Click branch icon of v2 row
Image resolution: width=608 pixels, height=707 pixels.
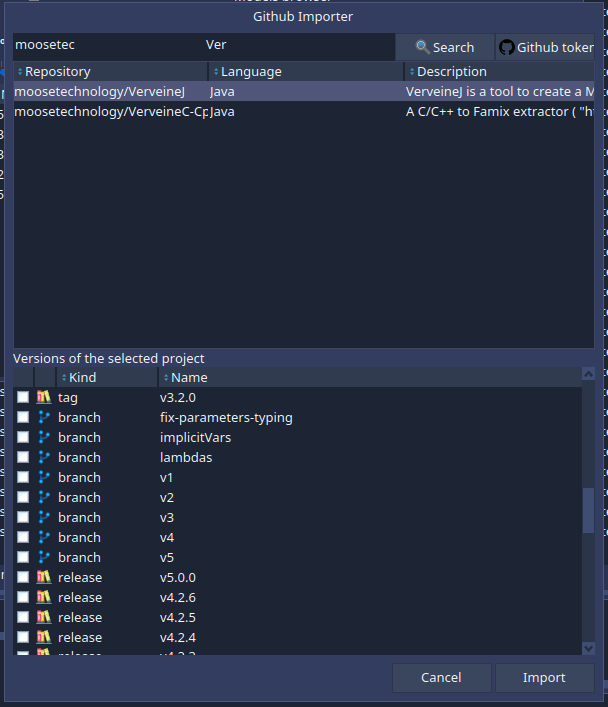(x=44, y=497)
